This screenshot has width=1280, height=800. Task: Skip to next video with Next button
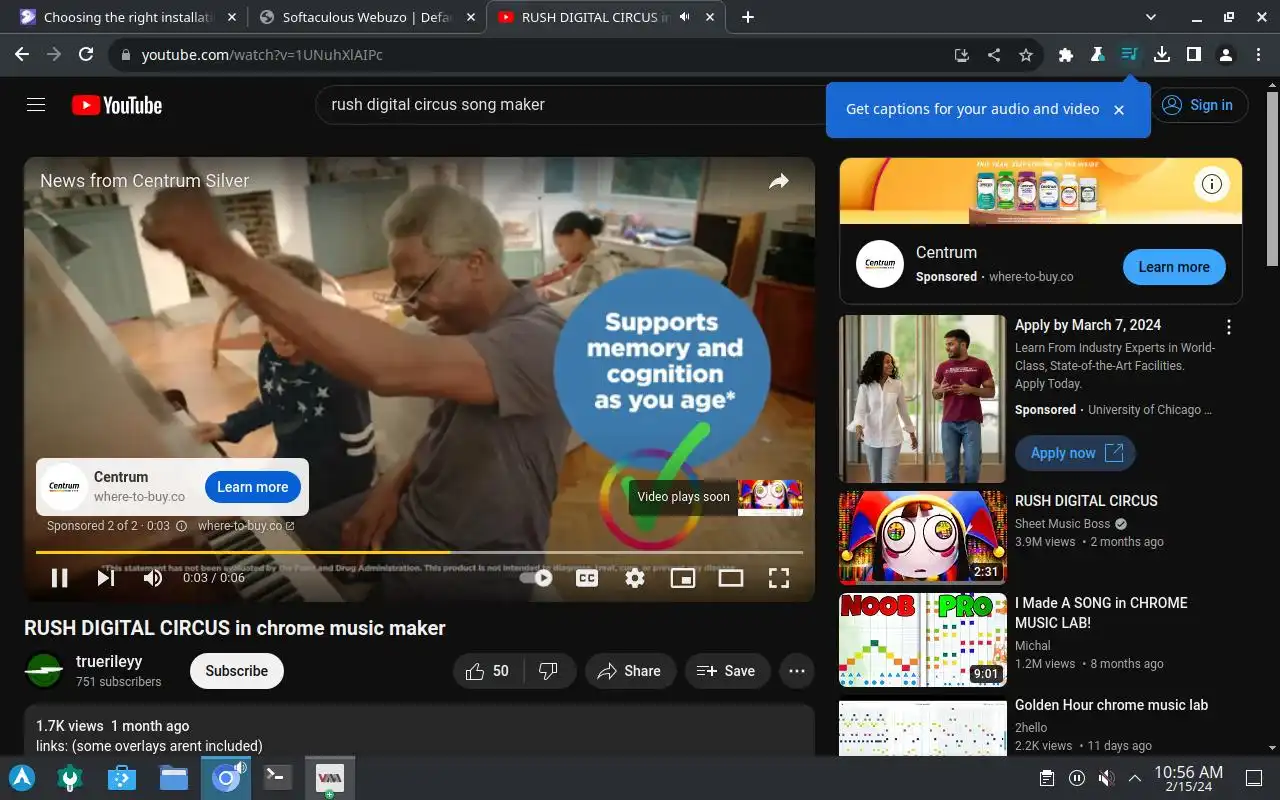(x=105, y=577)
